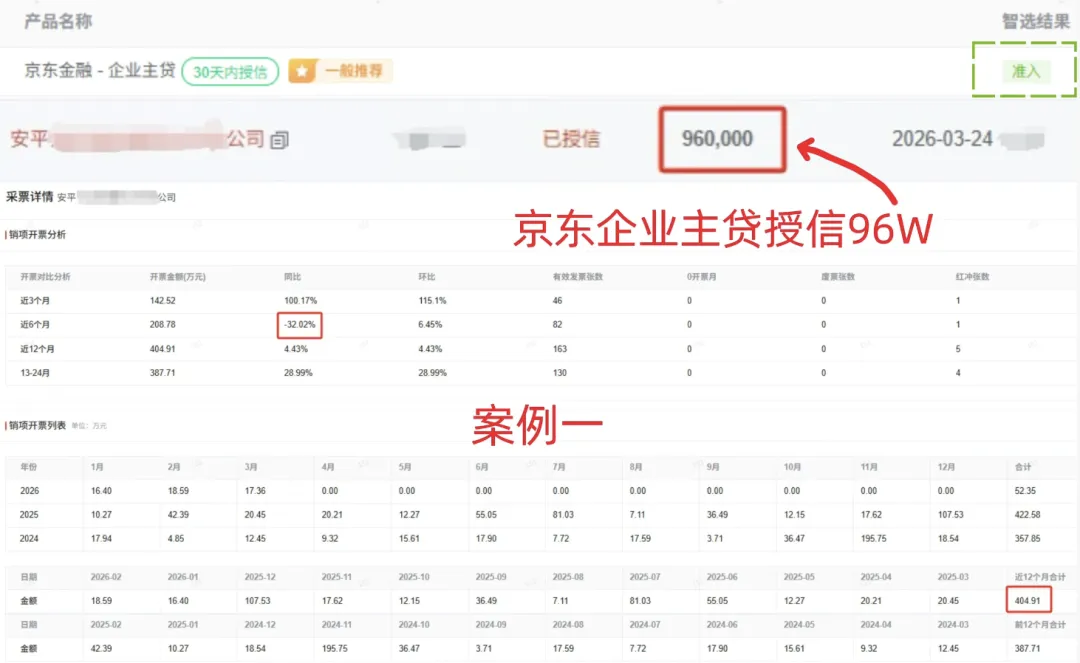Click the 2024-06 date header
Screen dimensions: 1080x663
pyautogui.click(x=723, y=624)
